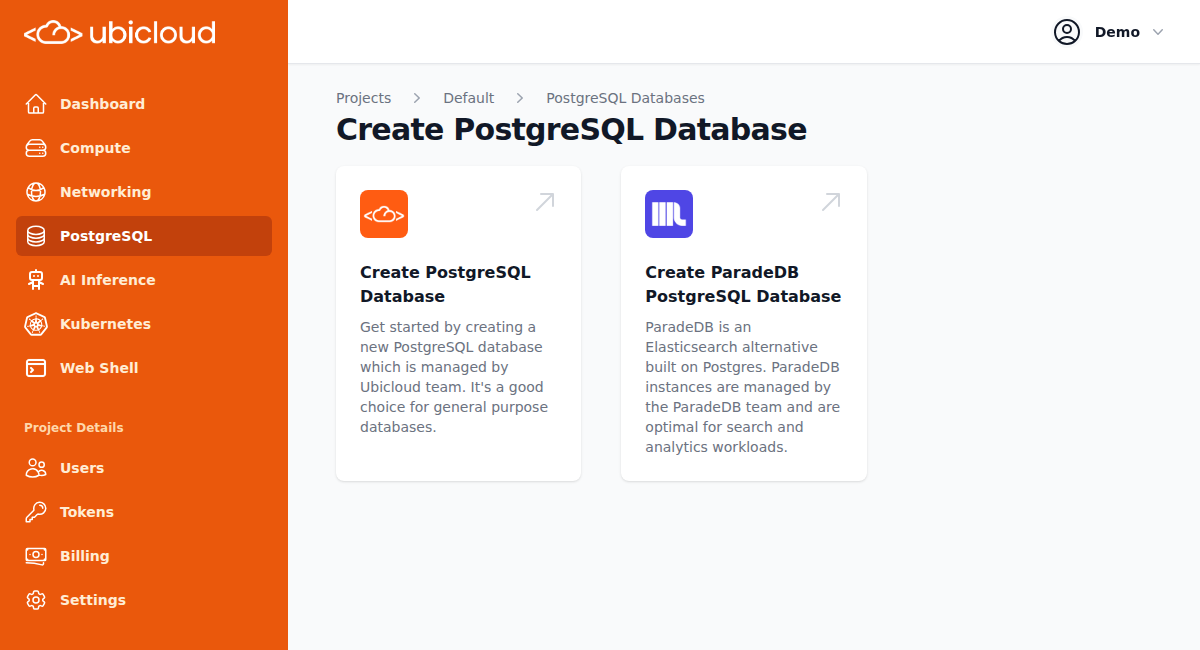
Task: Click the purple ParadeDB card icon
Action: [669, 214]
